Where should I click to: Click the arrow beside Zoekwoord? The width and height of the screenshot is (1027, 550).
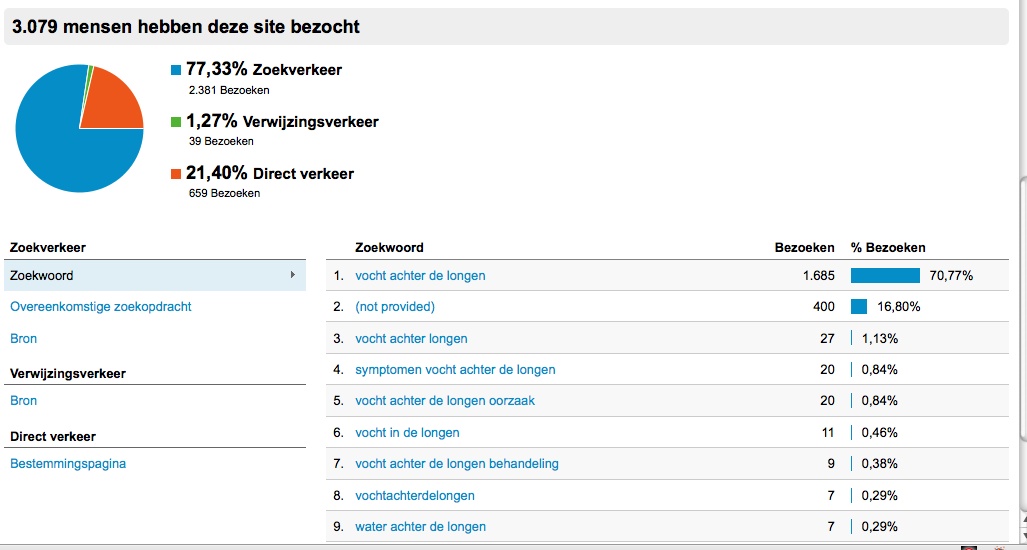(x=293, y=275)
